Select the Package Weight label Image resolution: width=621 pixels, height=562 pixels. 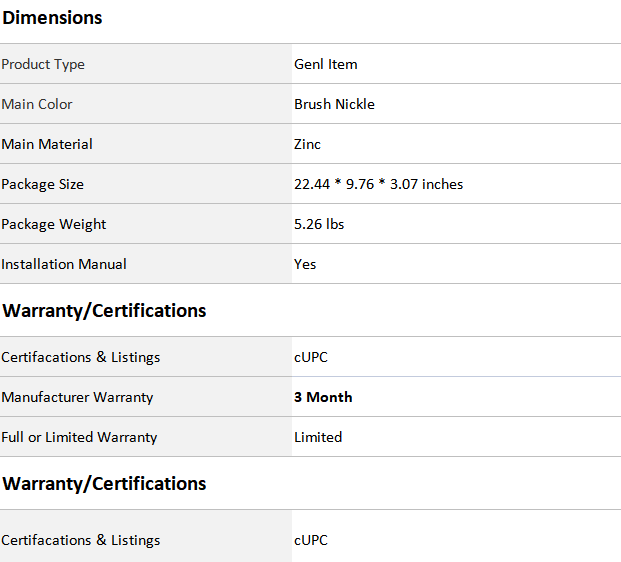[53, 224]
